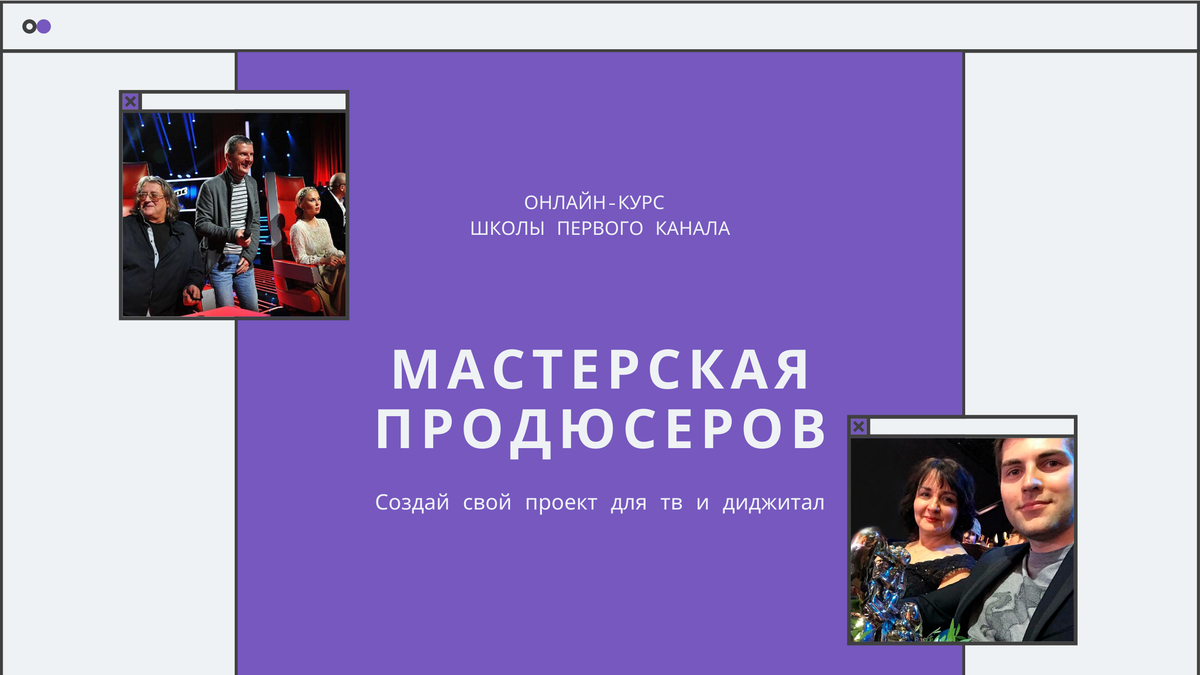
Task: Click the white title bar of the selfie window
Action: [971, 427]
